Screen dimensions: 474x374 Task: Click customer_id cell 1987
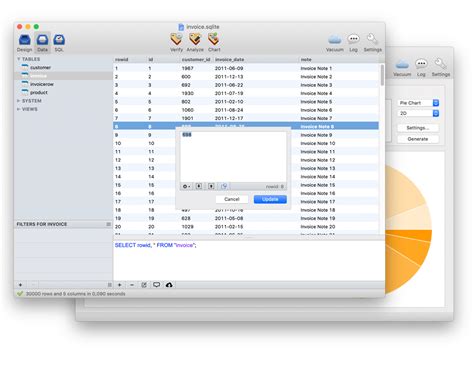pos(187,68)
